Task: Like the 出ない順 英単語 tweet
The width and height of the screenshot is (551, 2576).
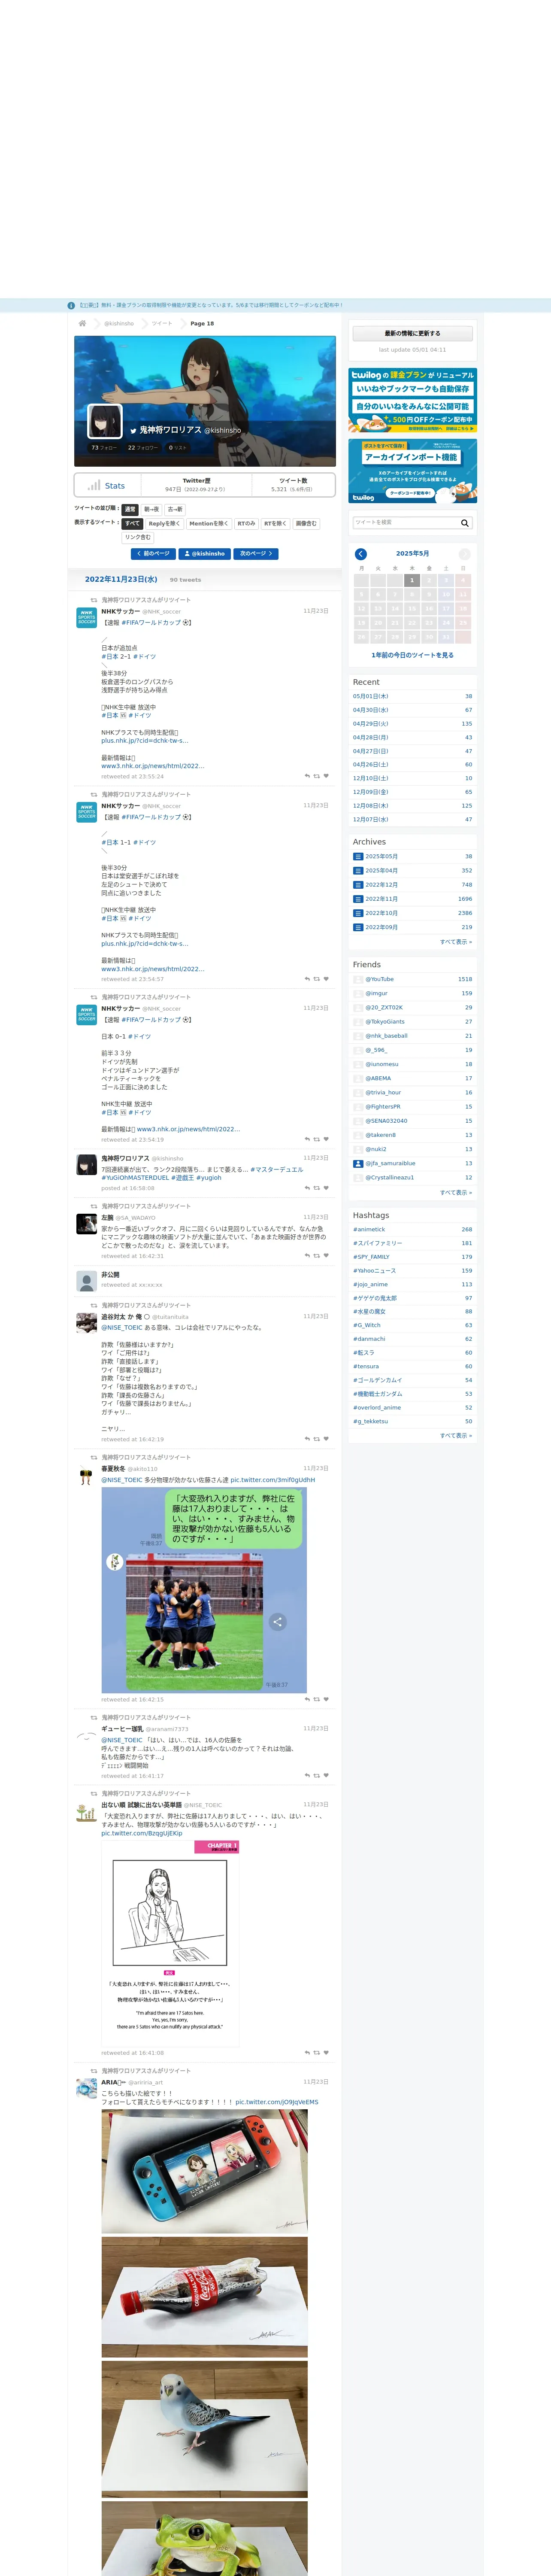Action: coord(326,2053)
